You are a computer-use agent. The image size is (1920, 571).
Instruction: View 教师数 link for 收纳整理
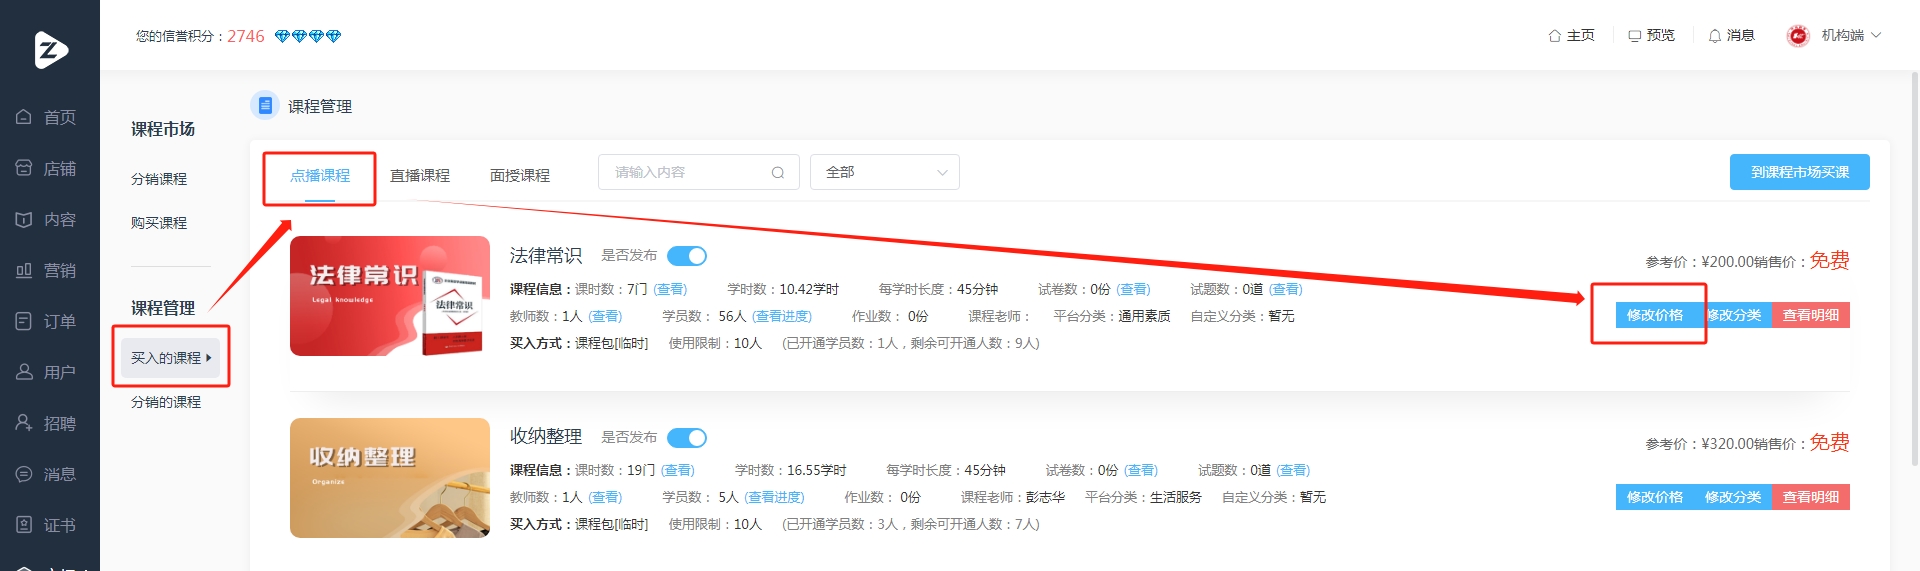tap(605, 497)
